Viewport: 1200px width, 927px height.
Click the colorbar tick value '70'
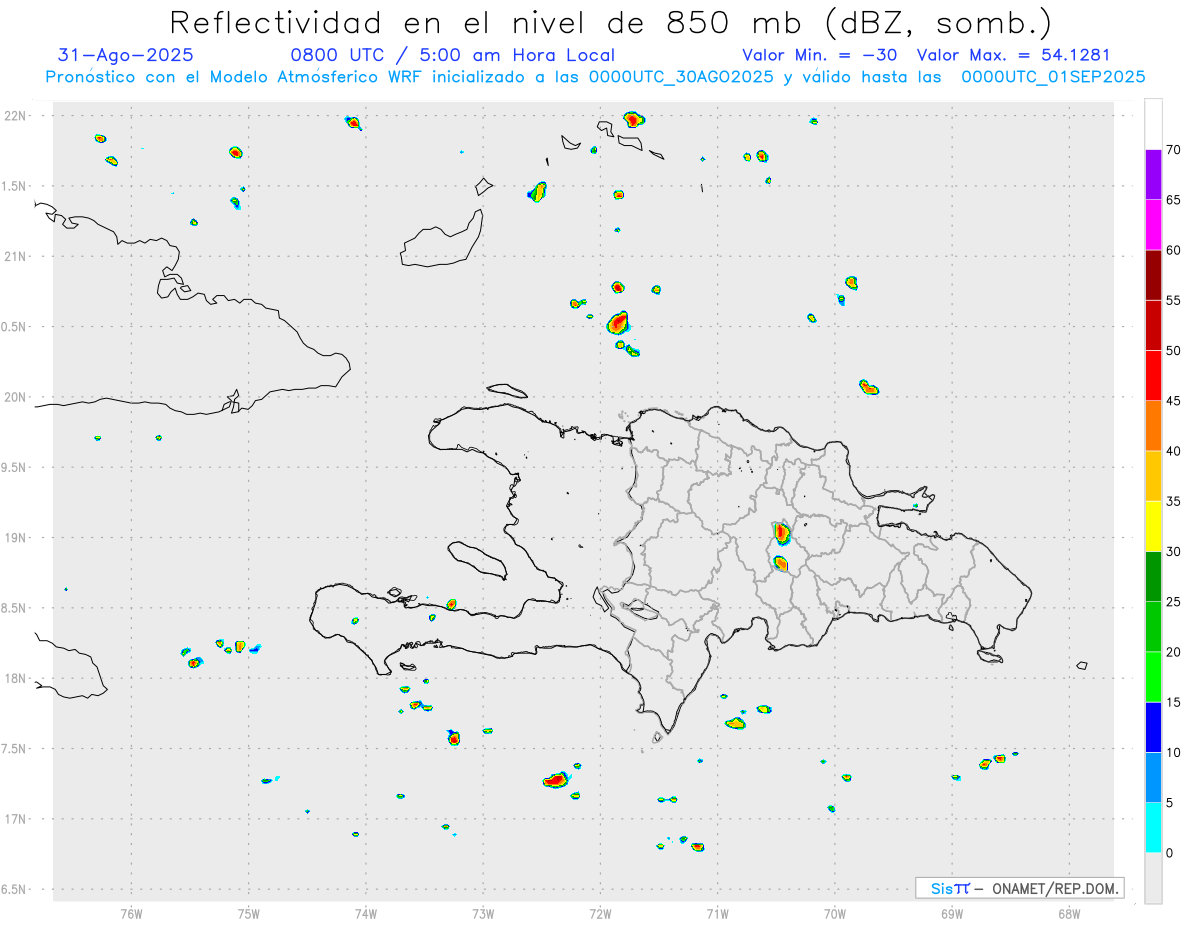(x=1174, y=150)
